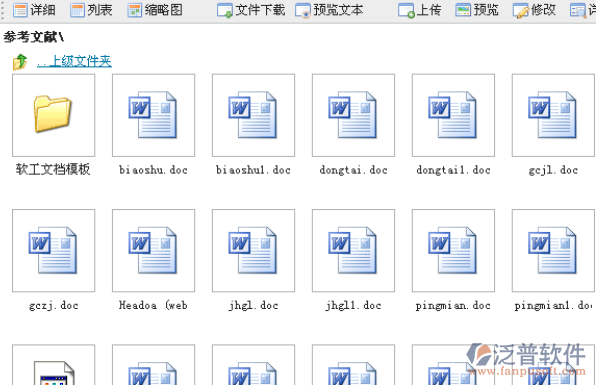This screenshot has height=387, width=596.
Task: Select the dongtai.doc file
Action: click(353, 115)
